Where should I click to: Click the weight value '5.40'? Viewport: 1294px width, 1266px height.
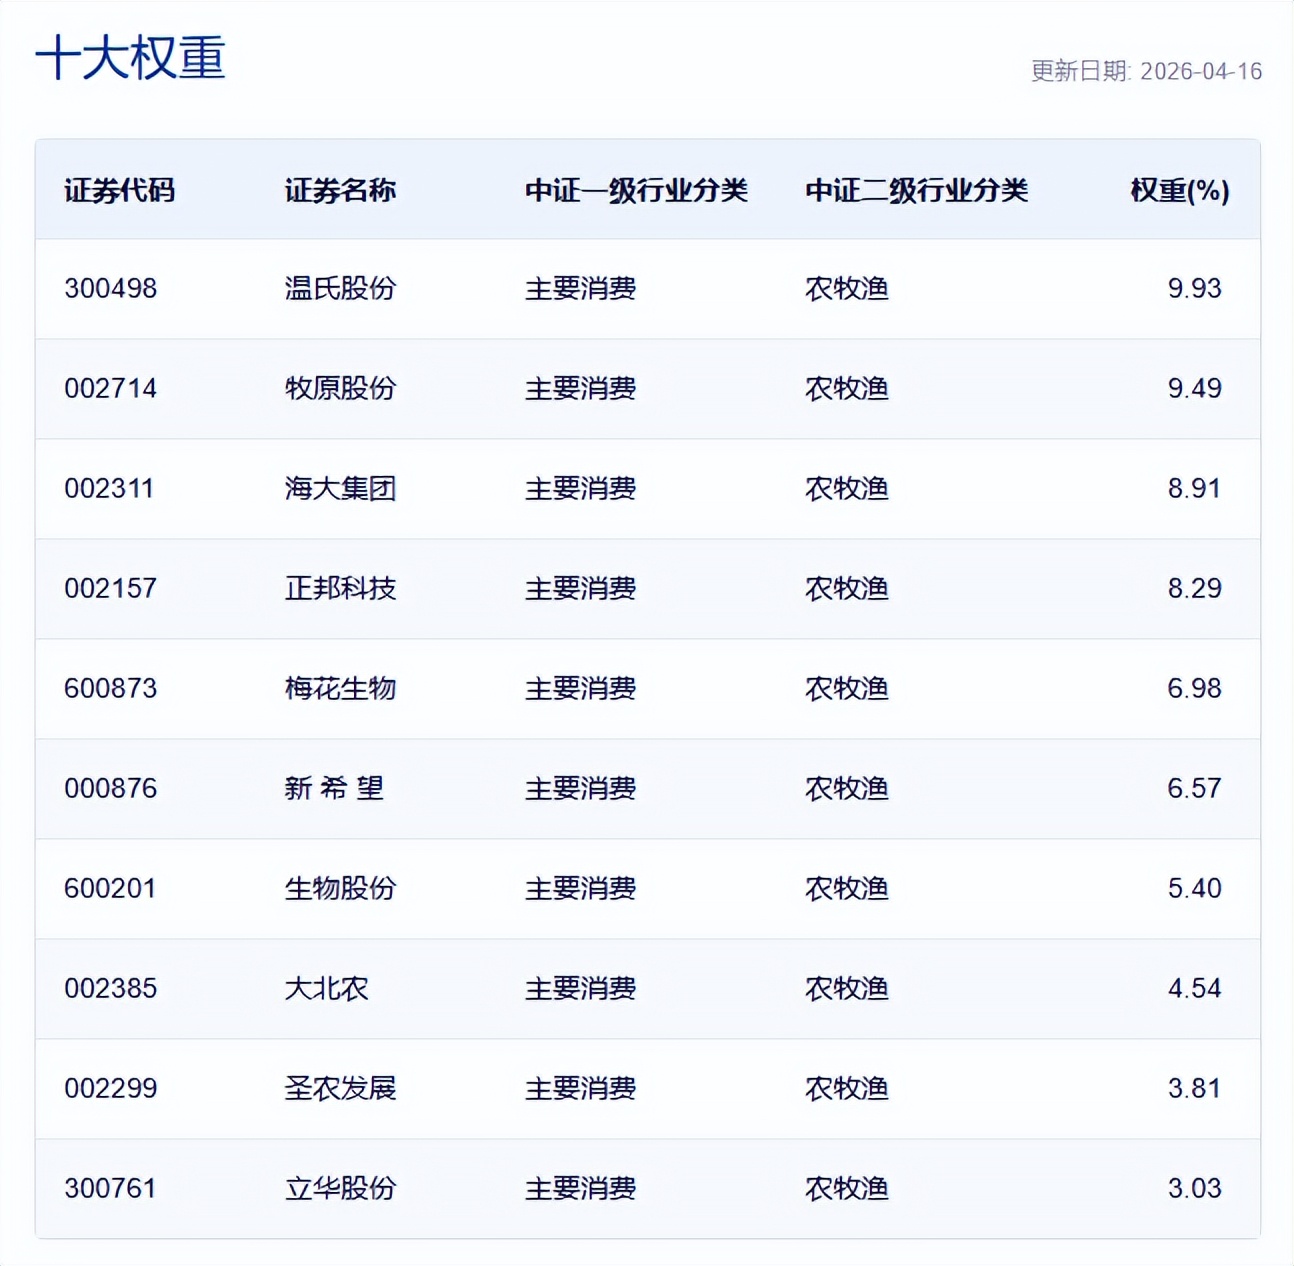click(x=1194, y=888)
